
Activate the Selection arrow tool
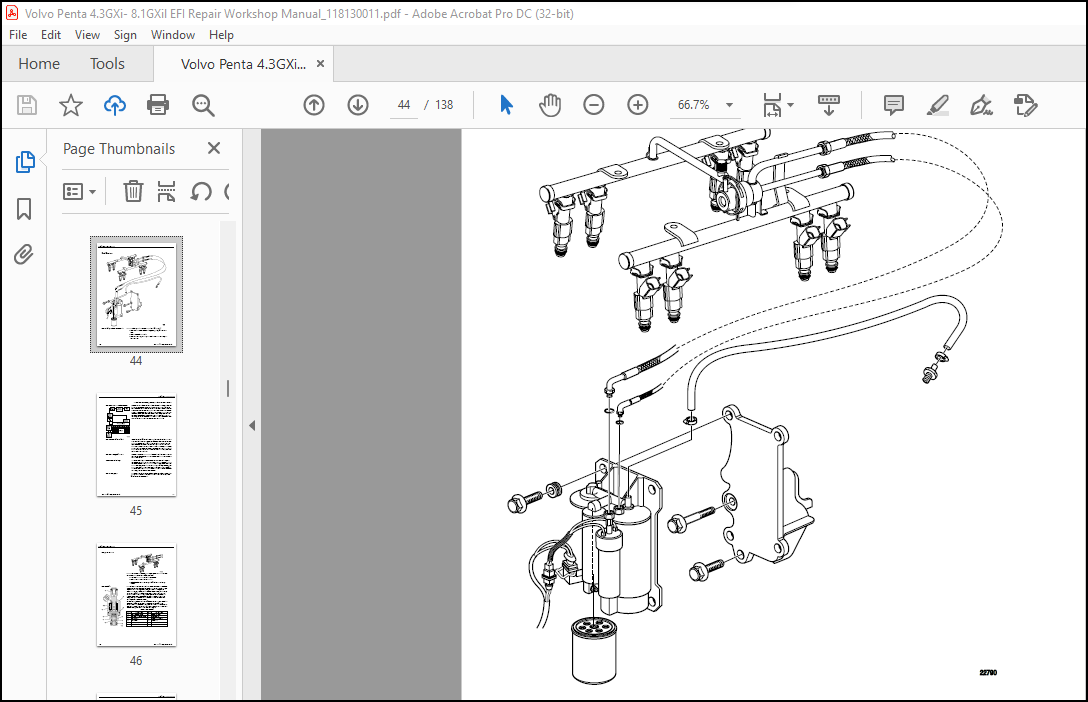pos(506,105)
